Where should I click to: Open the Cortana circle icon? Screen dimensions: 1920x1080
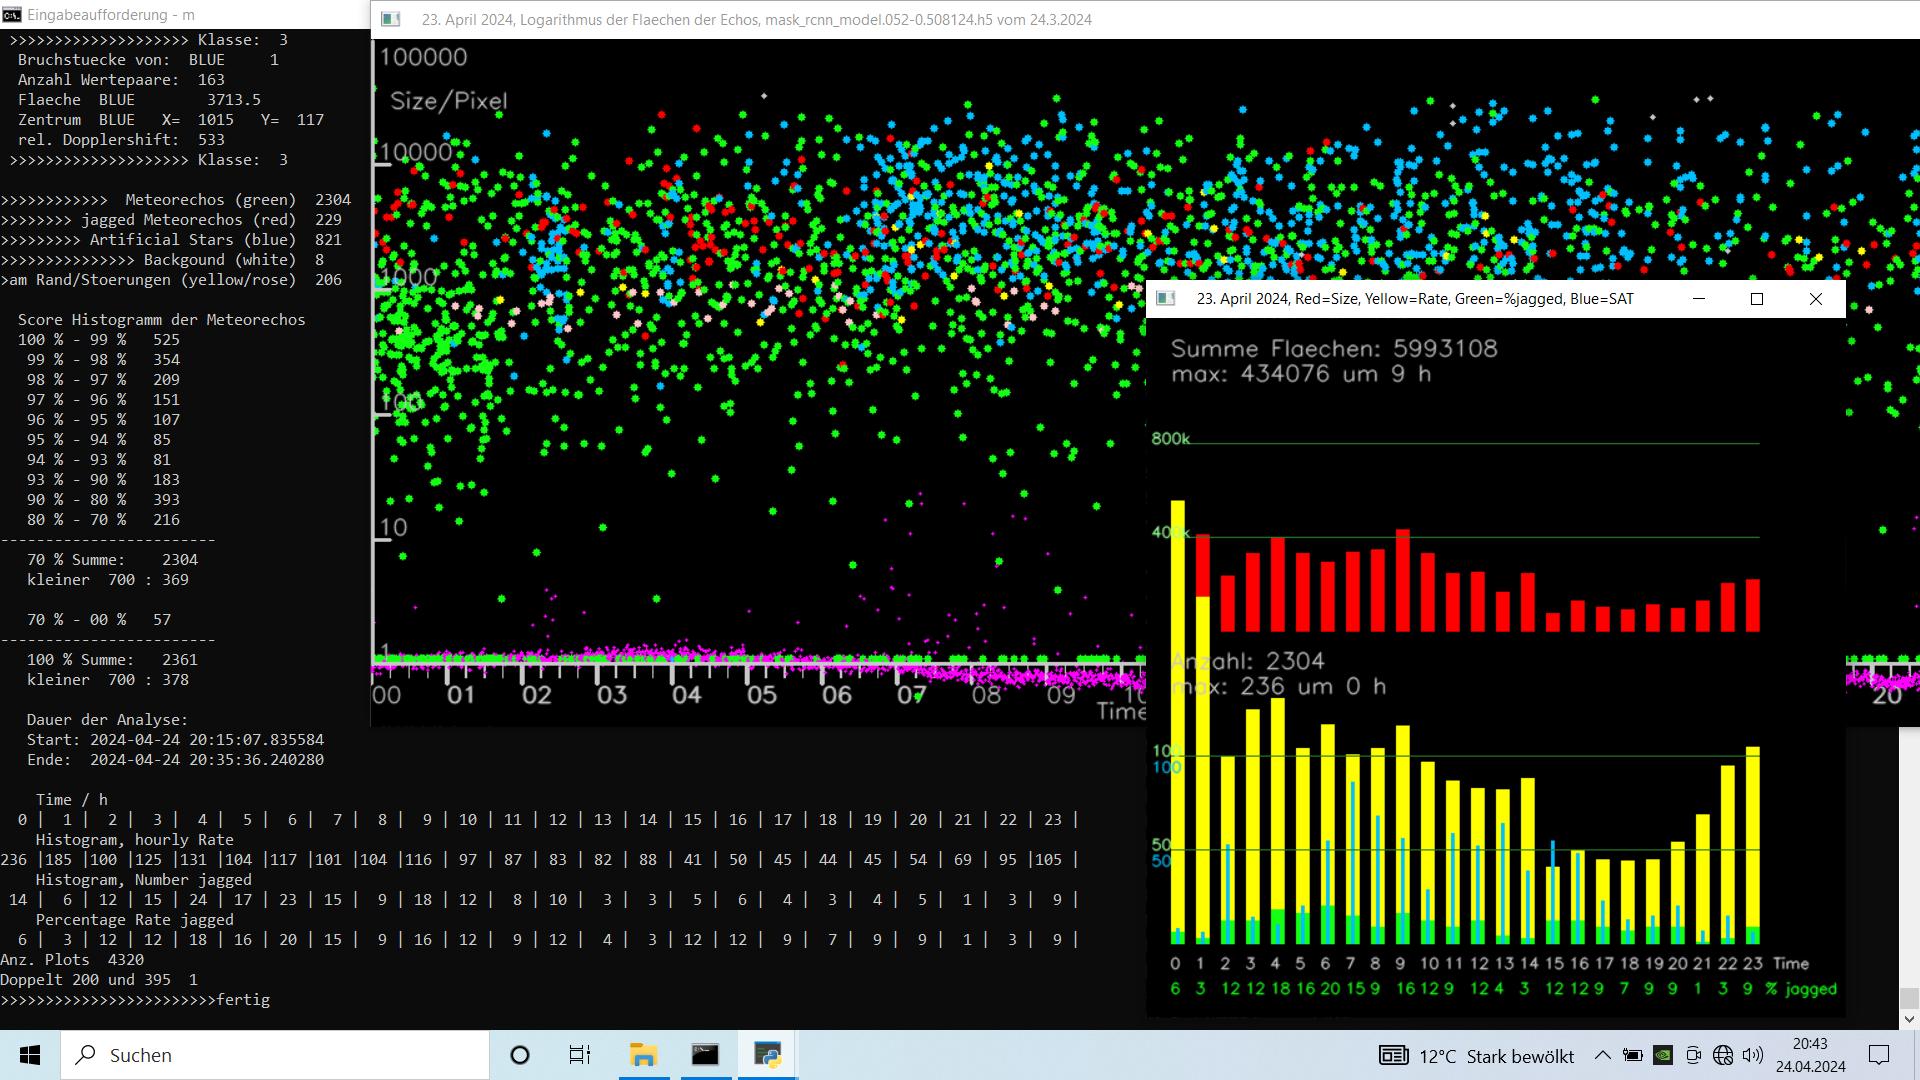pos(520,1055)
